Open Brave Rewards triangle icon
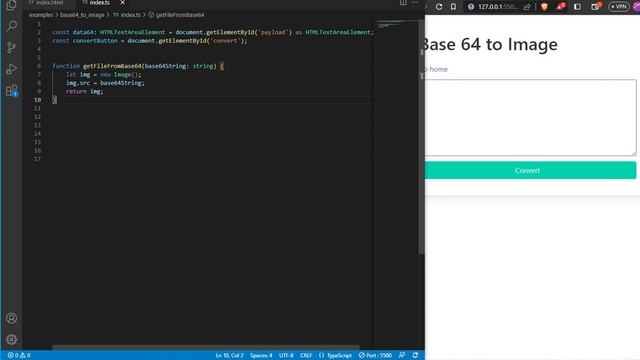The height and width of the screenshot is (360, 640). (x=561, y=6)
